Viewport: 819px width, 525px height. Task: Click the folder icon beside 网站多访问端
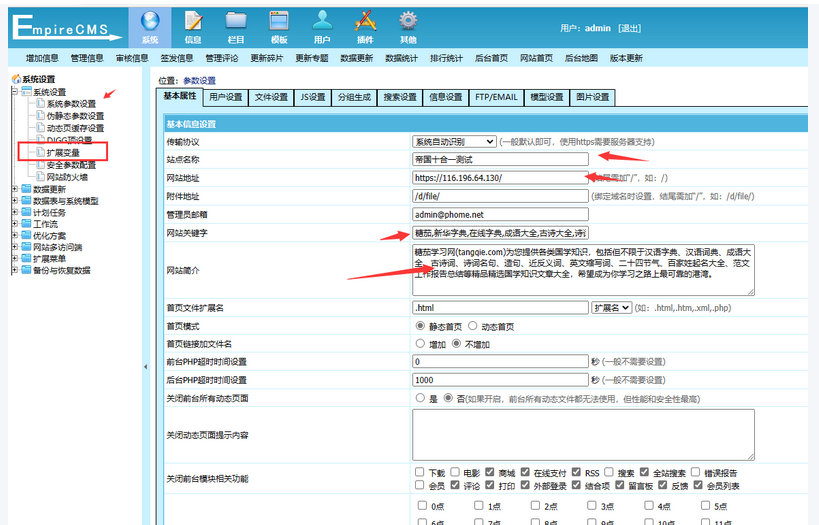(26, 247)
